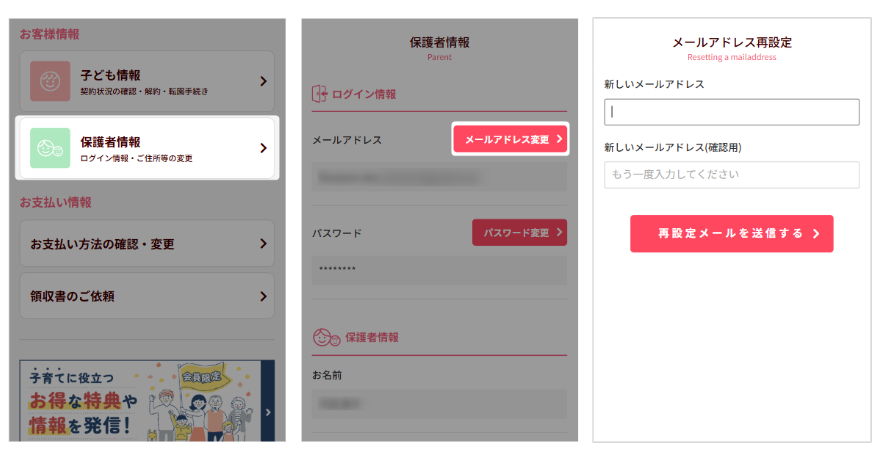The width and height of the screenshot is (887, 457).
Task: Click the login door icon beside ログイン情報
Action: click(x=320, y=94)
